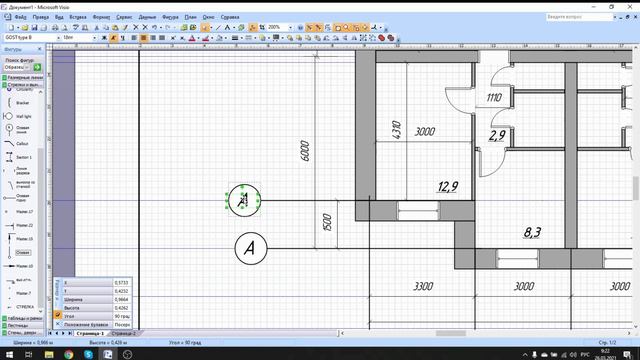Open Chrome from the taskbar
640x360 pixels.
tap(69, 354)
